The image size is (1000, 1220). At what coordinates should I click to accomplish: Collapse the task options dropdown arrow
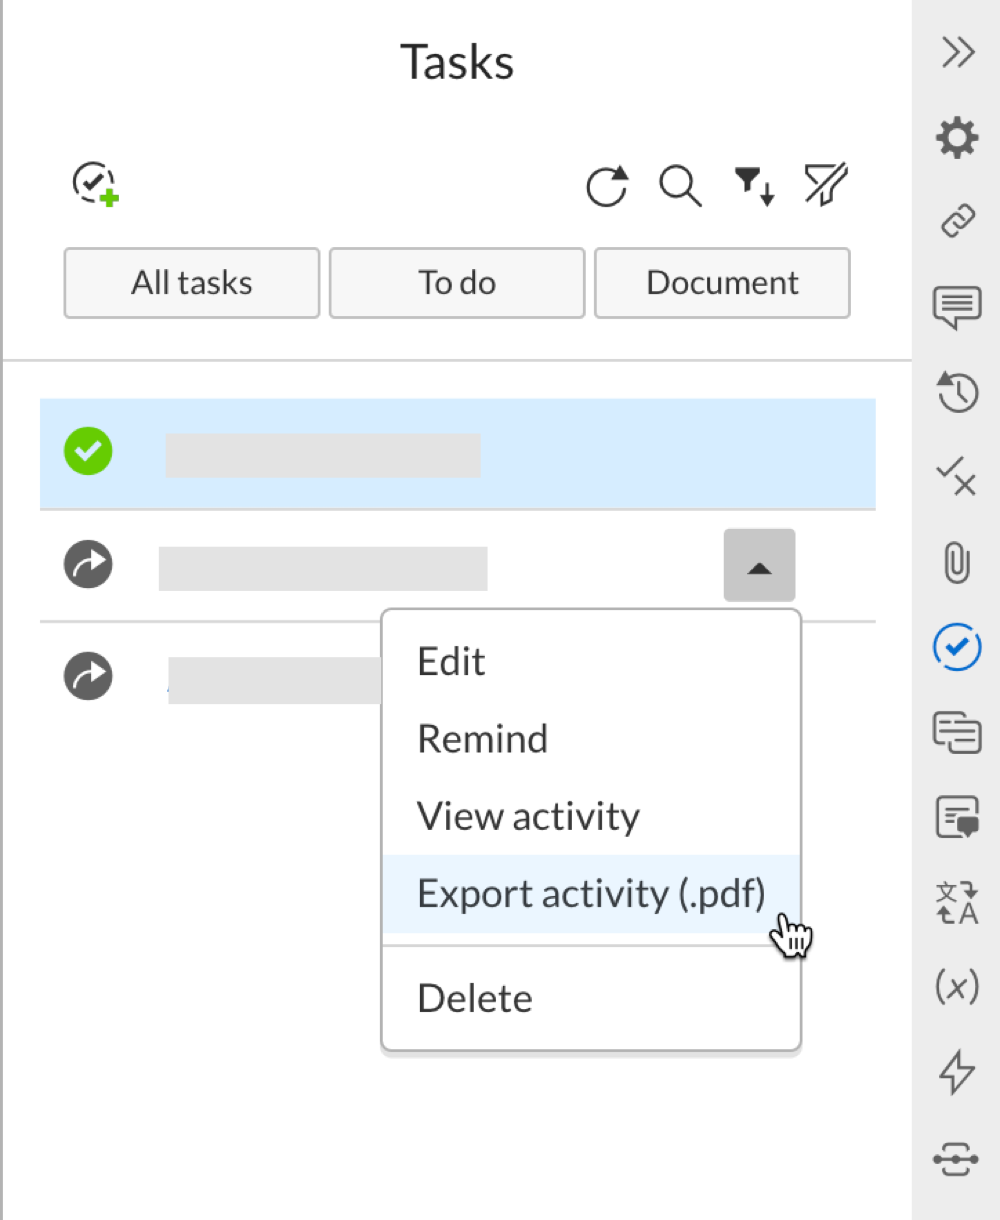759,566
